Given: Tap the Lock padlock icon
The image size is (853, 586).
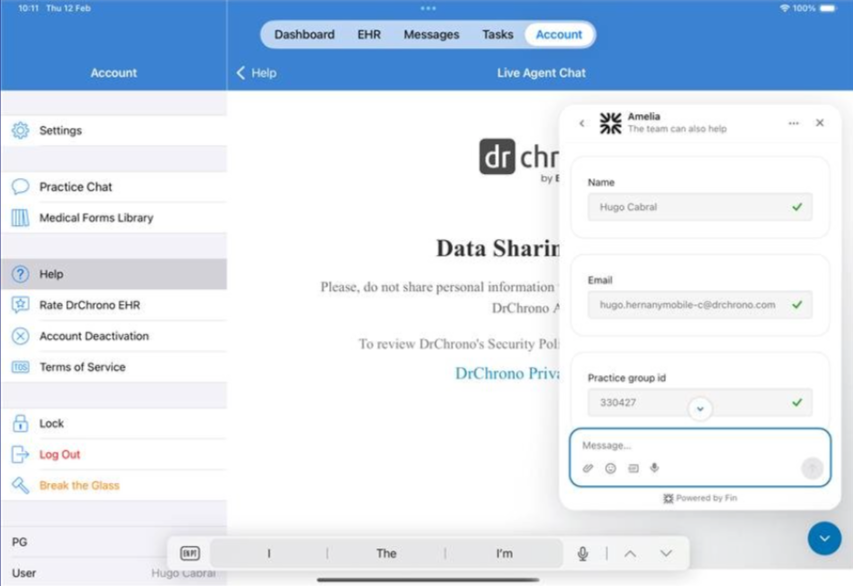Looking at the screenshot, I should pyautogui.click(x=20, y=423).
